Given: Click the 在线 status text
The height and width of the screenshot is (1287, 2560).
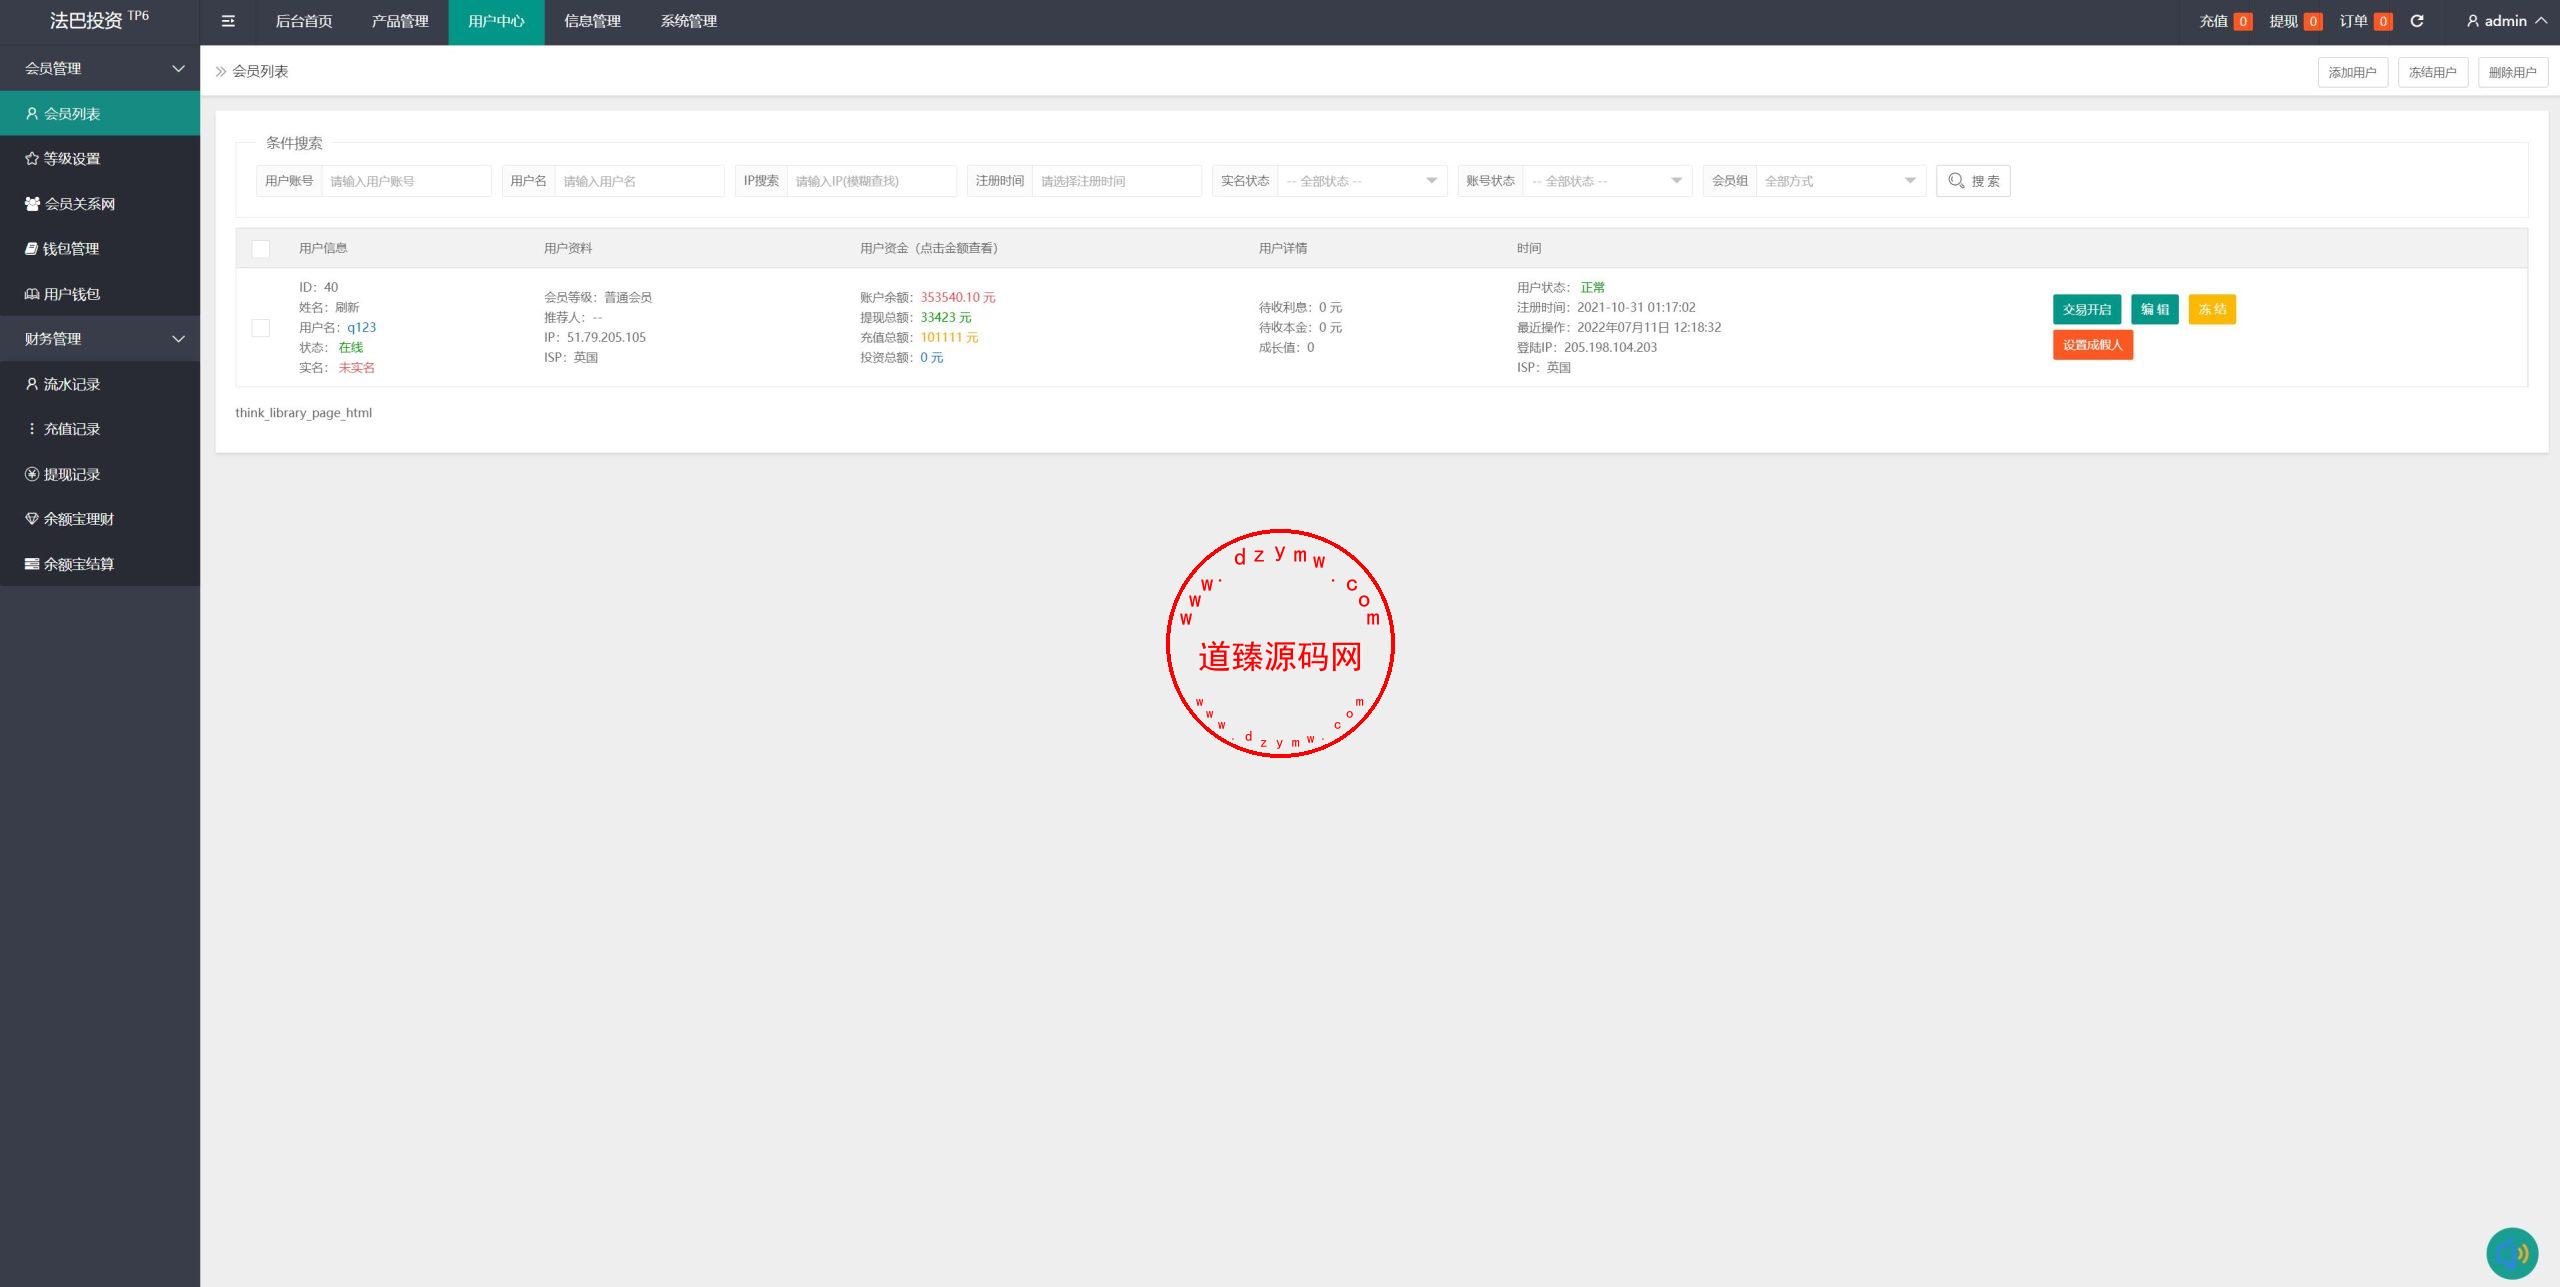Looking at the screenshot, I should [x=350, y=347].
